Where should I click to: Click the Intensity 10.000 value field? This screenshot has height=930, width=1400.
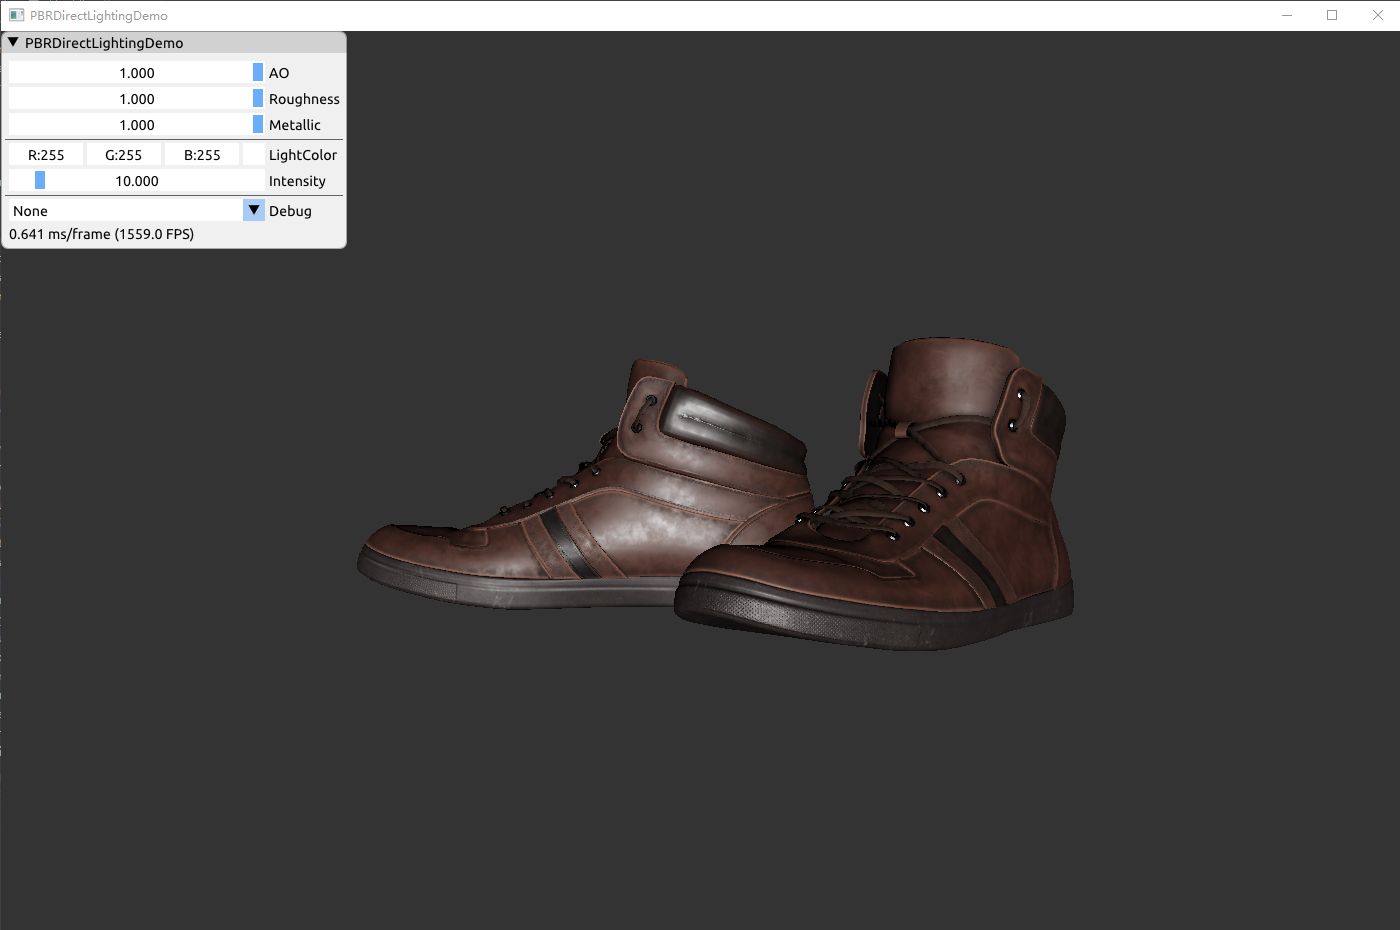coord(137,180)
